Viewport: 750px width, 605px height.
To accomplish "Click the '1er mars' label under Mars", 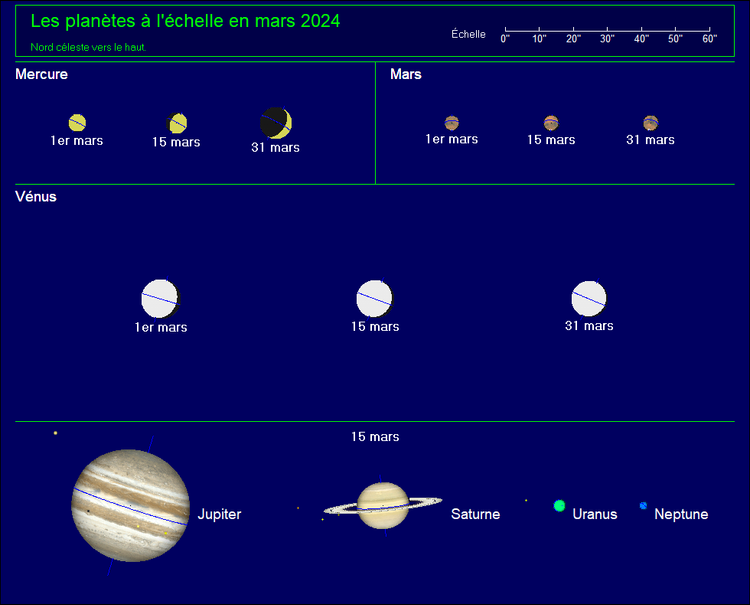I will [x=452, y=139].
